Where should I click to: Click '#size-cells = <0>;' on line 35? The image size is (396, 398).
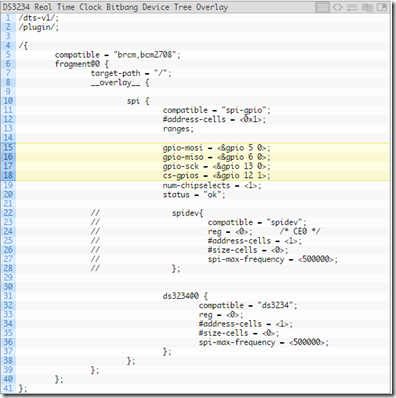click(x=239, y=333)
